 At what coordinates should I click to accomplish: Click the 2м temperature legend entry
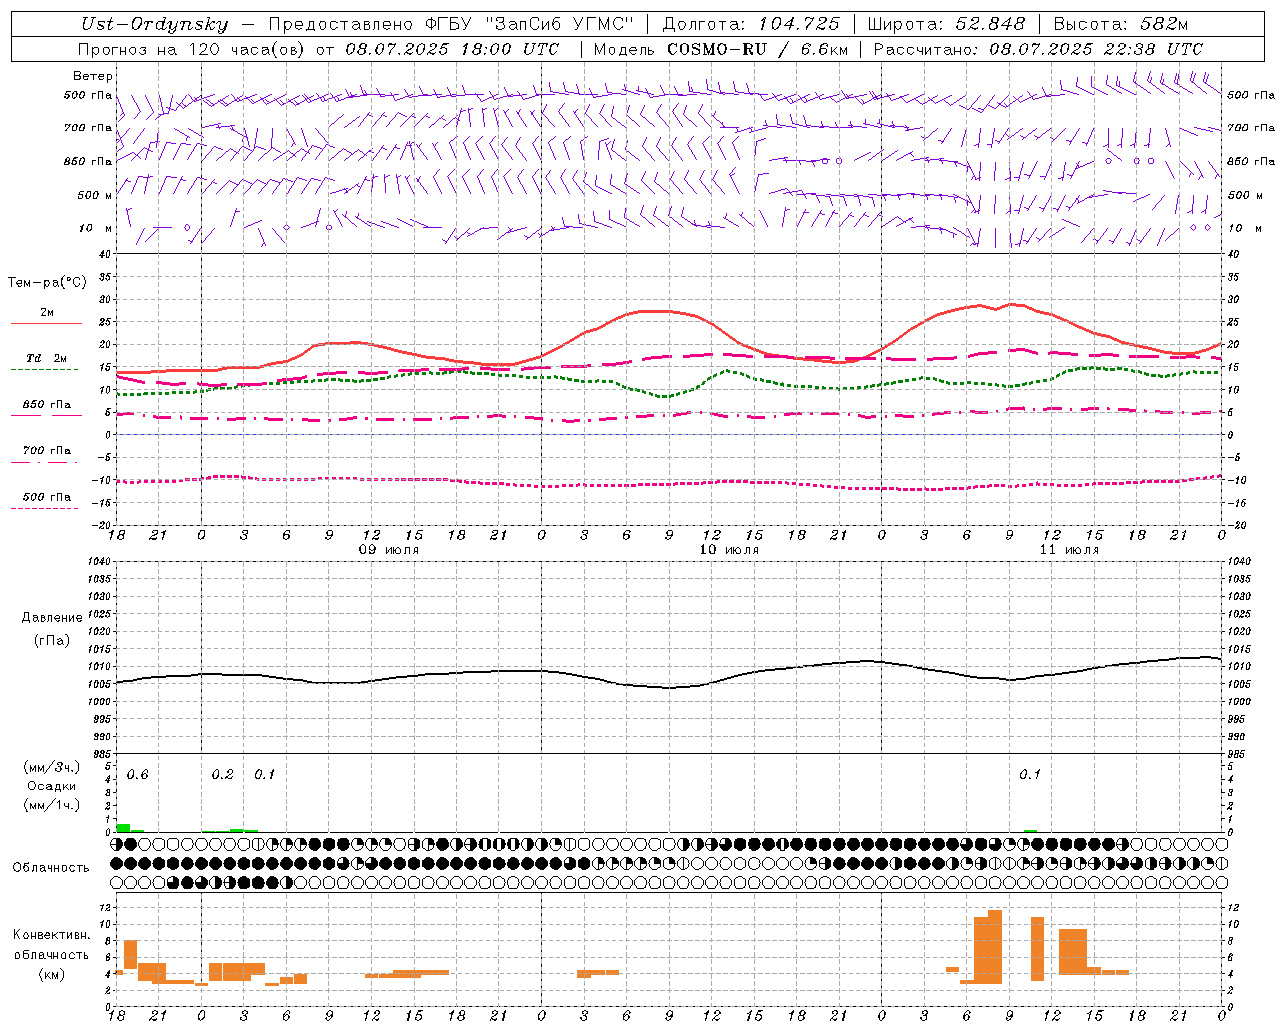click(47, 312)
